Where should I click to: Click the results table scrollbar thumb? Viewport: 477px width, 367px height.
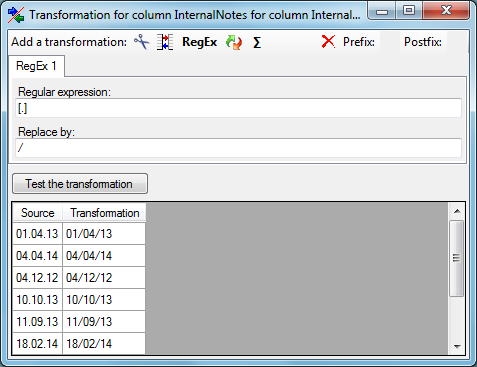(456, 258)
